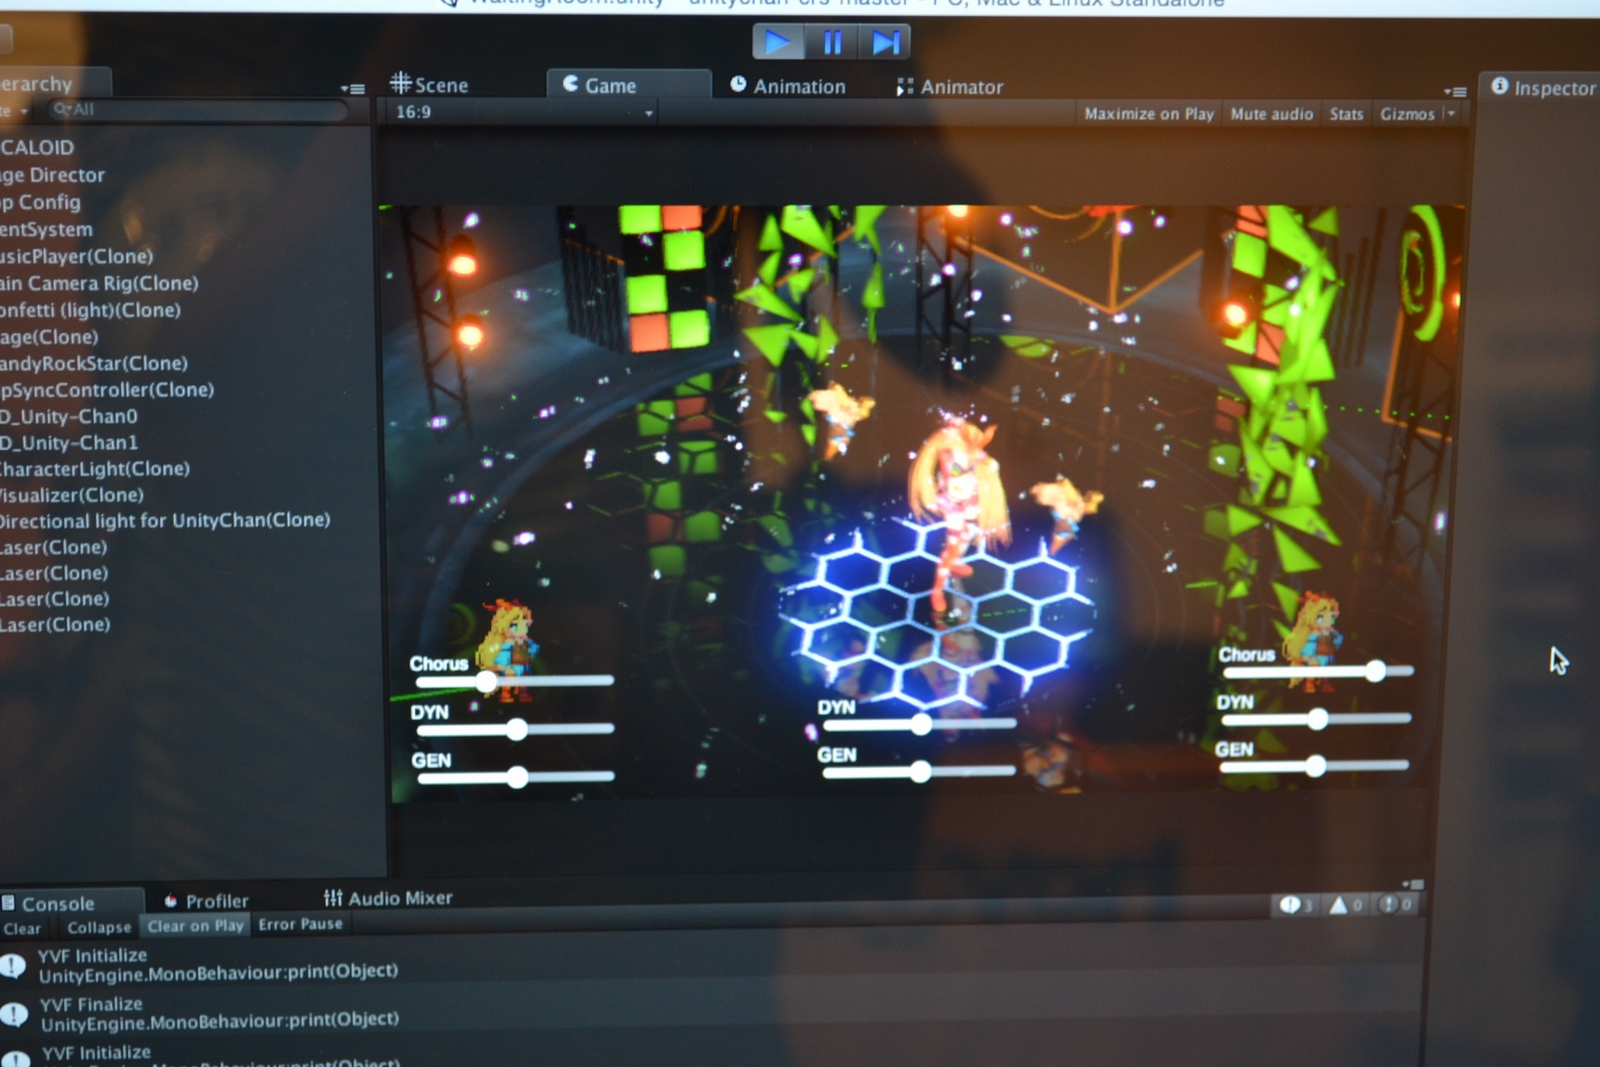Open the Console panel options menu
The width and height of the screenshot is (1600, 1067).
(1413, 884)
